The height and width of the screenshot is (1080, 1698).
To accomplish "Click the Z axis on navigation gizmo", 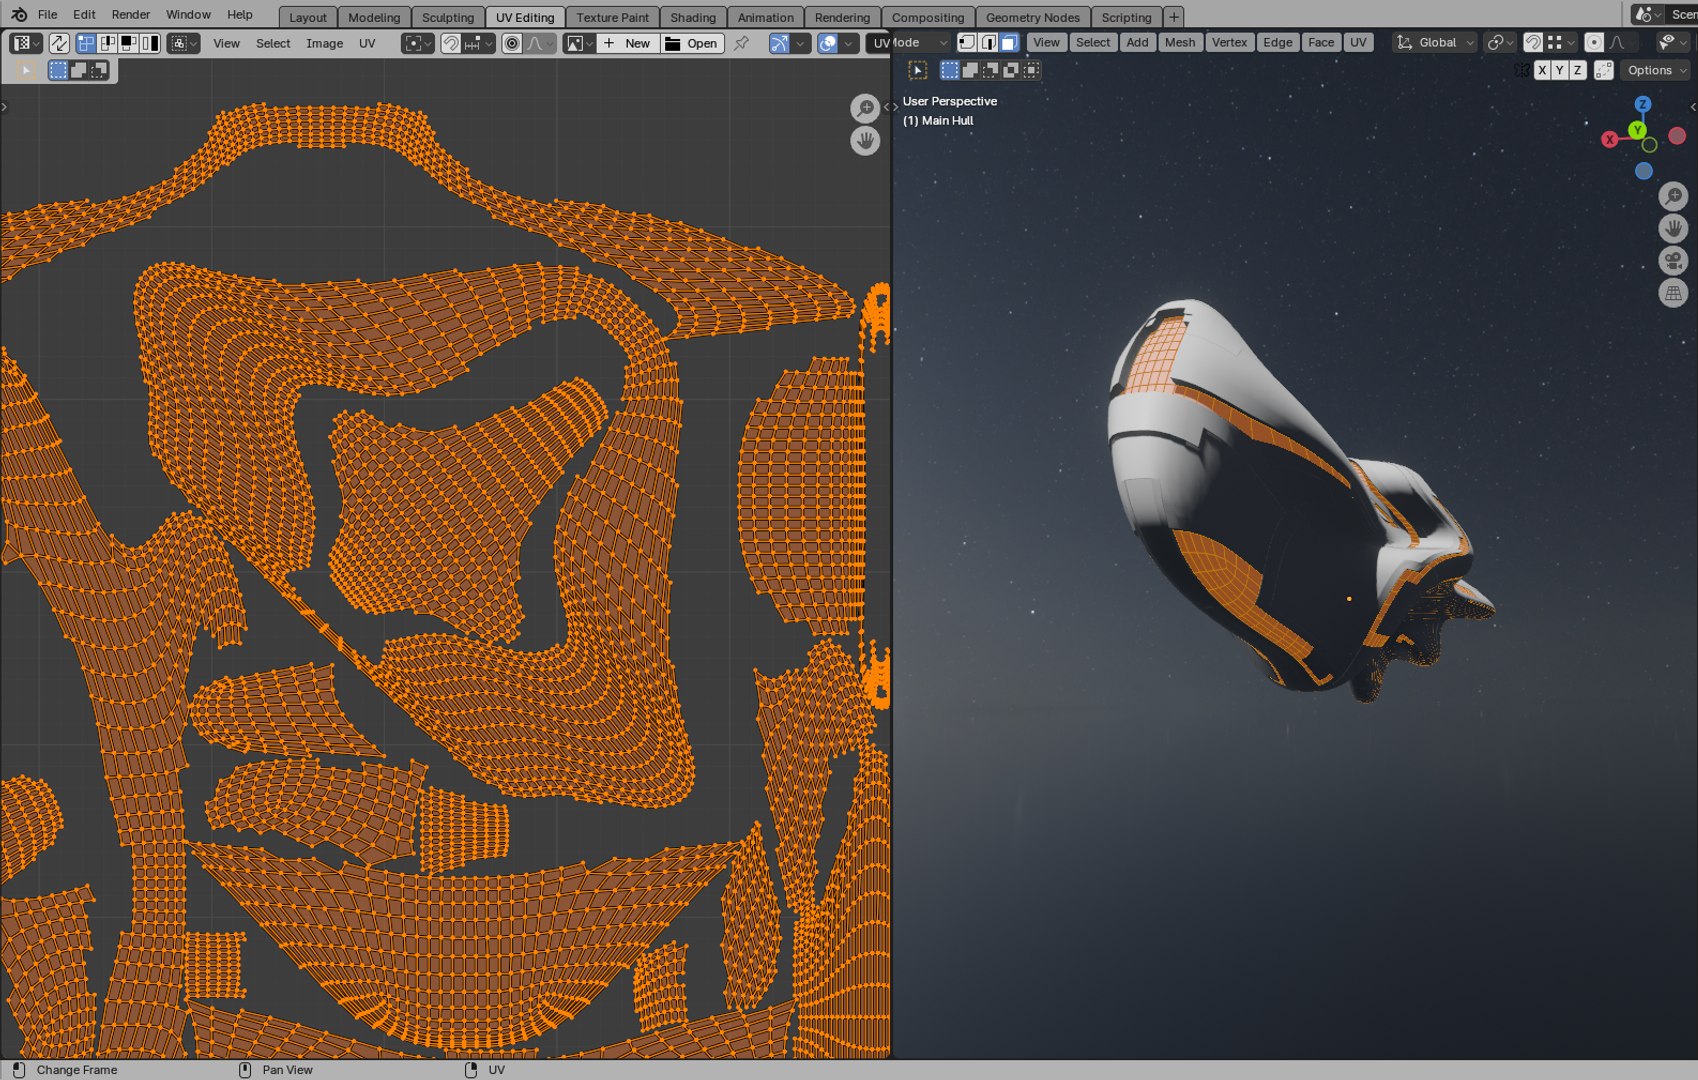I will coord(1642,104).
